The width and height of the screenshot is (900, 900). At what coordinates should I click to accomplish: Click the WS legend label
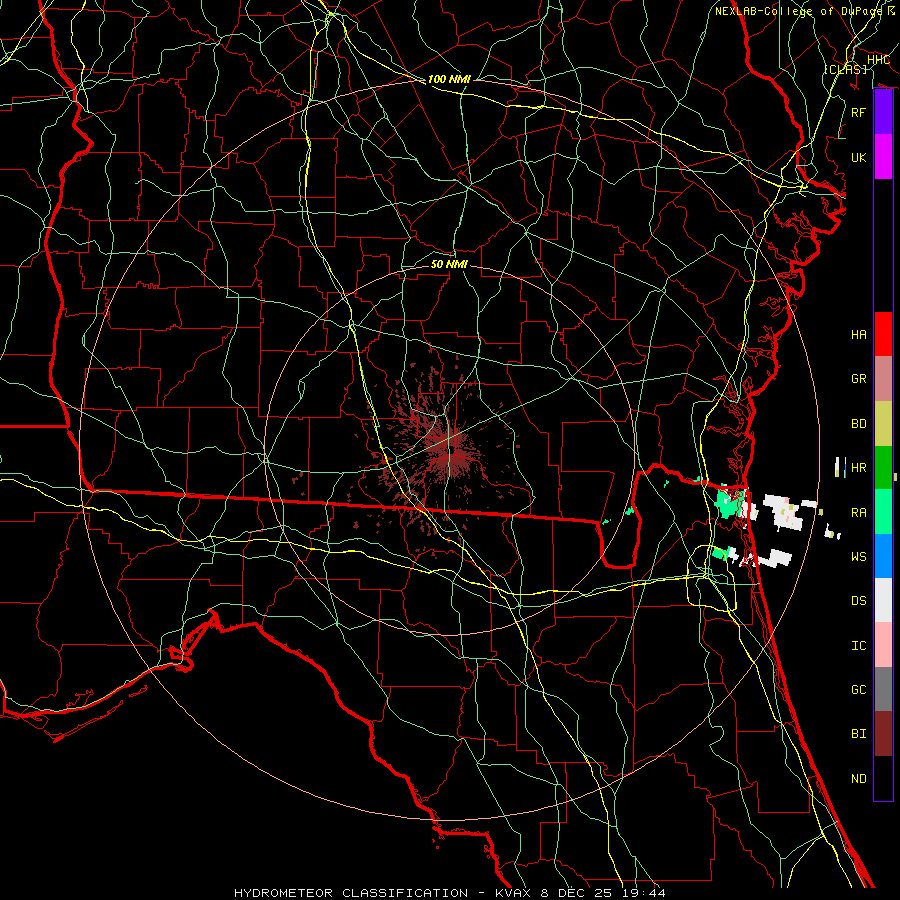[859, 556]
